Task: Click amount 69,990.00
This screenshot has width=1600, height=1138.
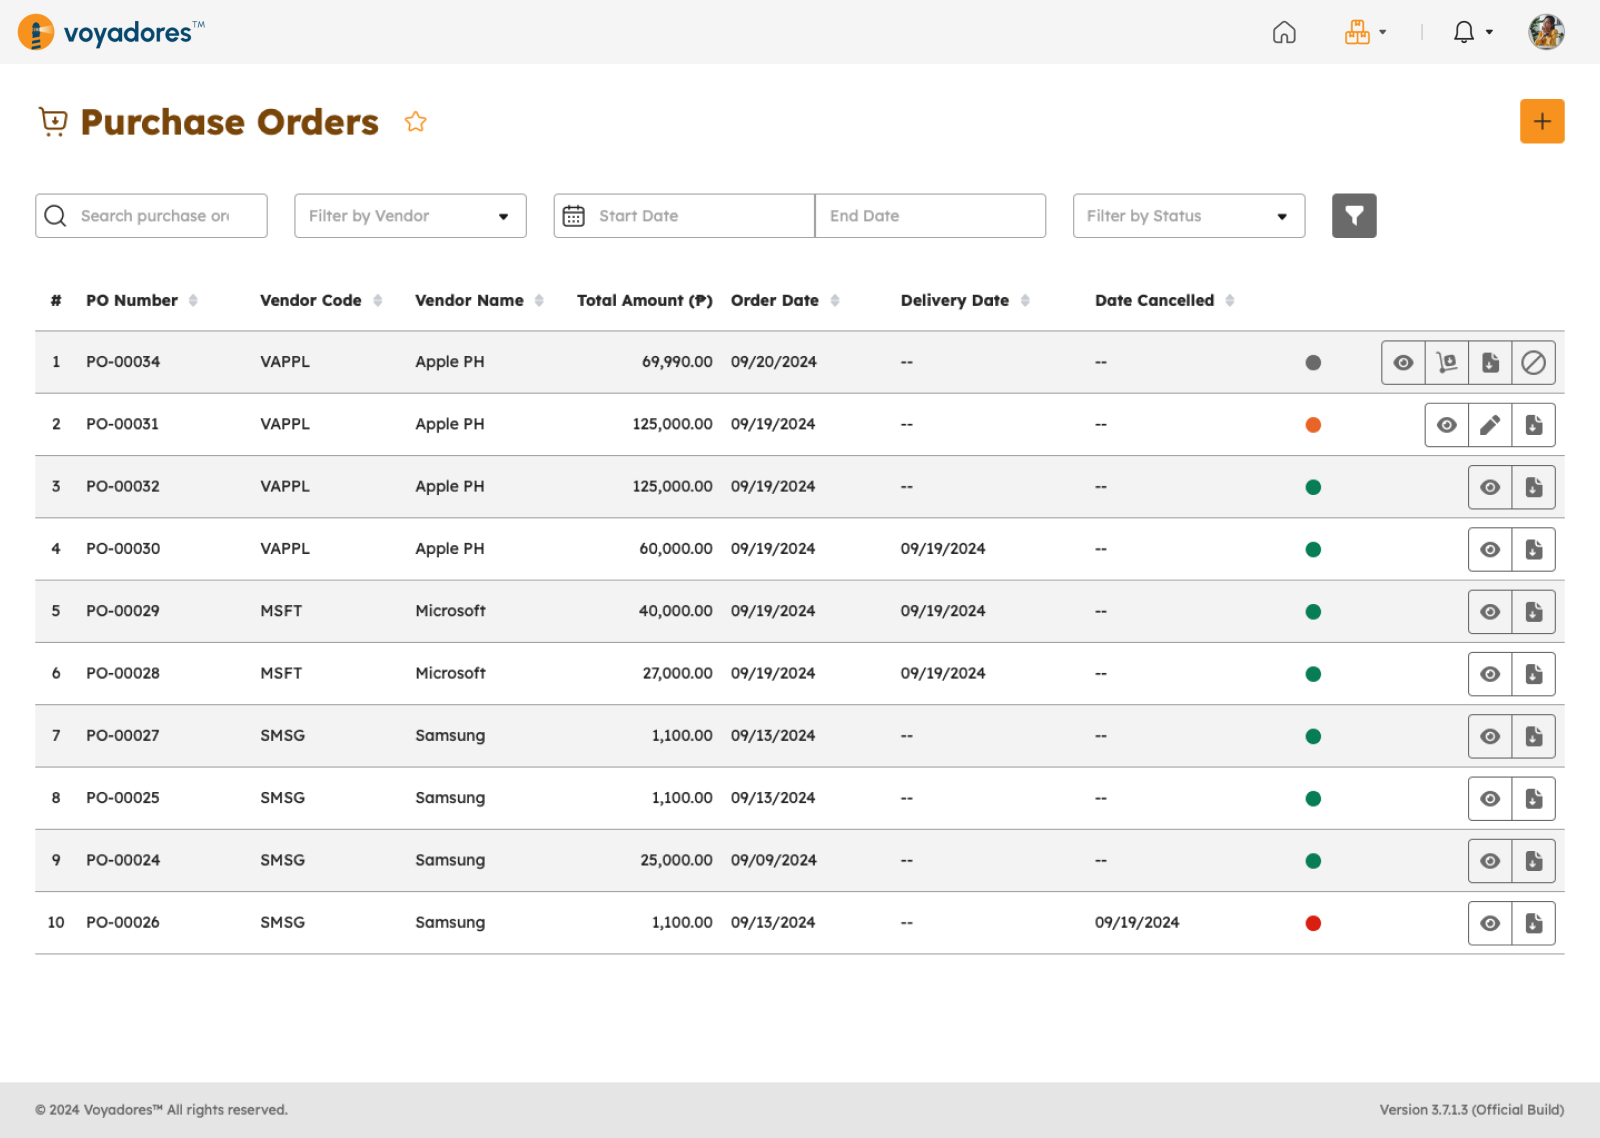Action: tap(677, 362)
